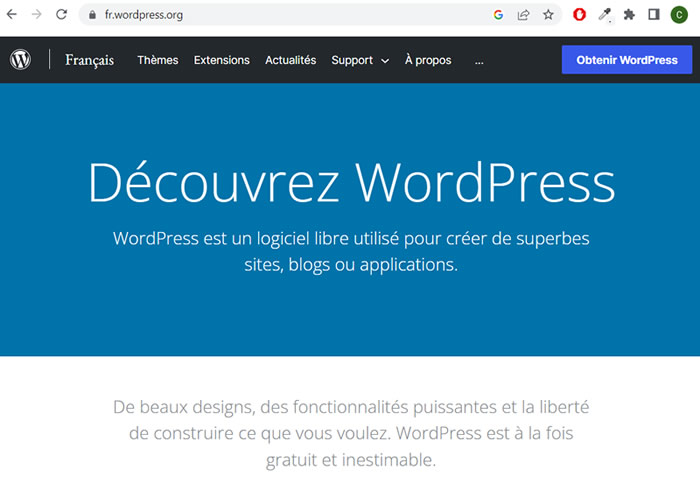Viewport: 700px width, 490px height.
Task: Open the Thèmes menu item
Action: click(157, 60)
